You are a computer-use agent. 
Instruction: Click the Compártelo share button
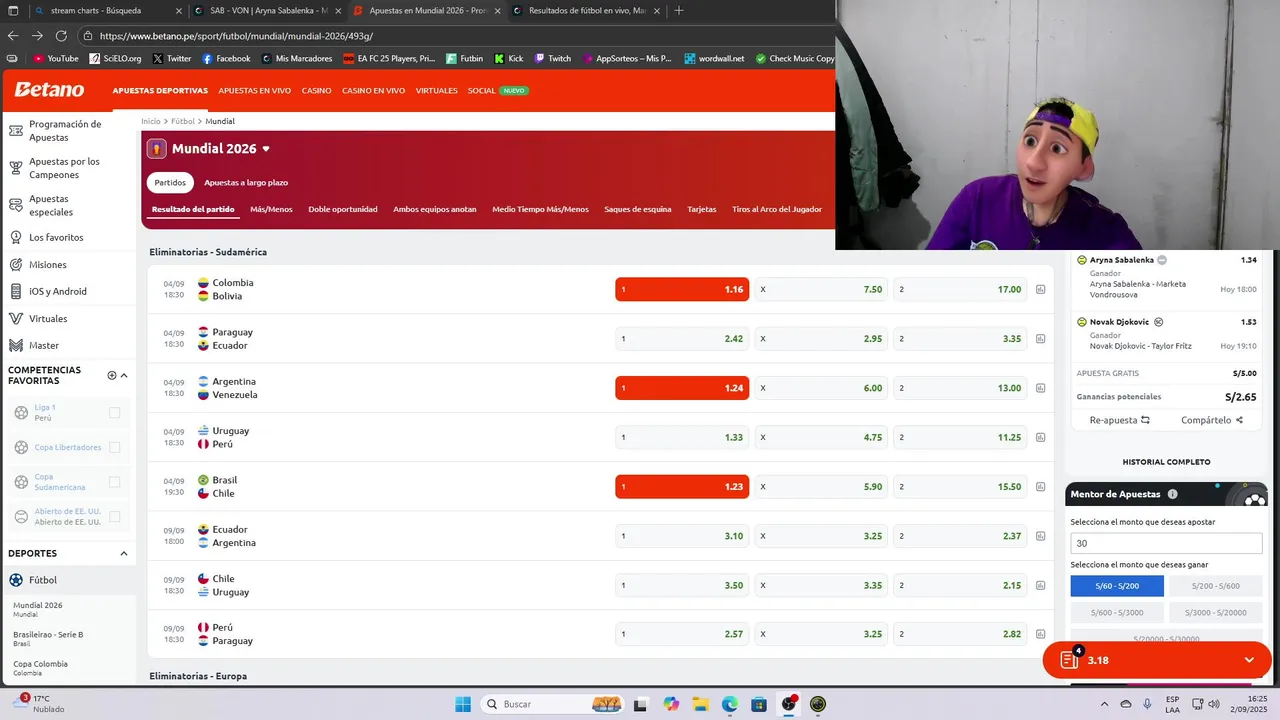coord(1212,420)
